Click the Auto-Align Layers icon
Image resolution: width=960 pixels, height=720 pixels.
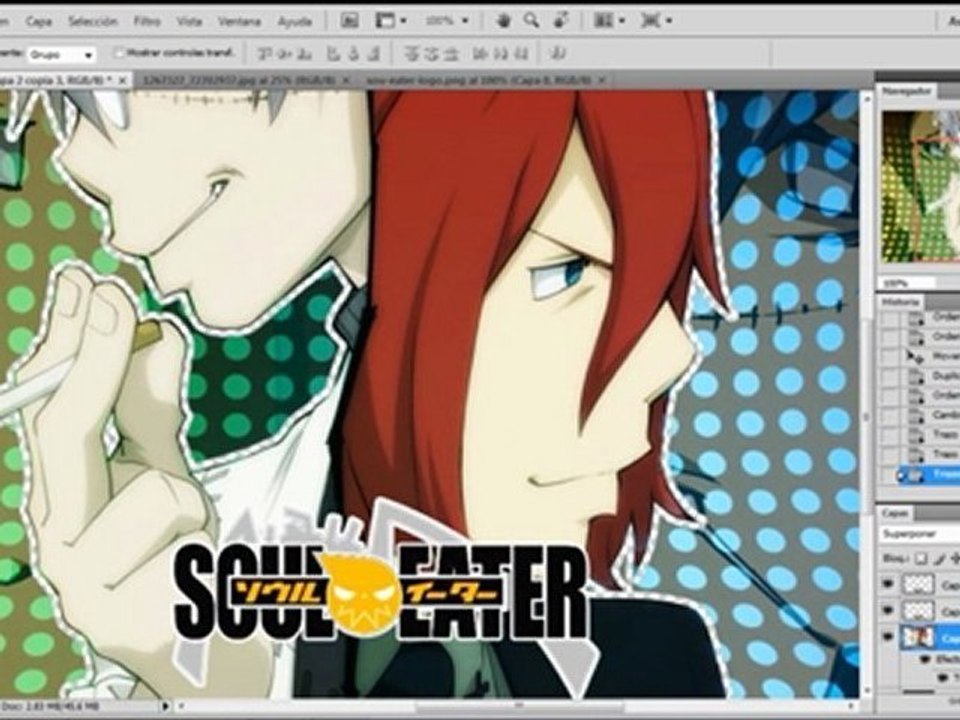[558, 54]
